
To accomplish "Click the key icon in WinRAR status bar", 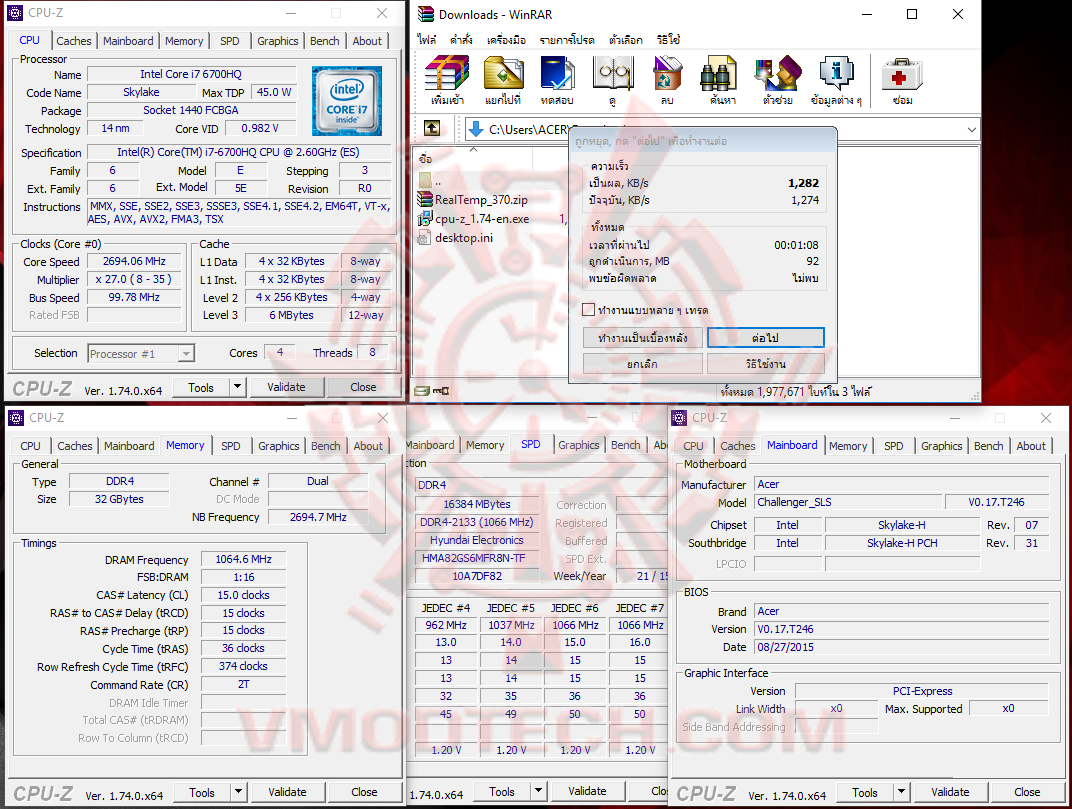I will (441, 391).
